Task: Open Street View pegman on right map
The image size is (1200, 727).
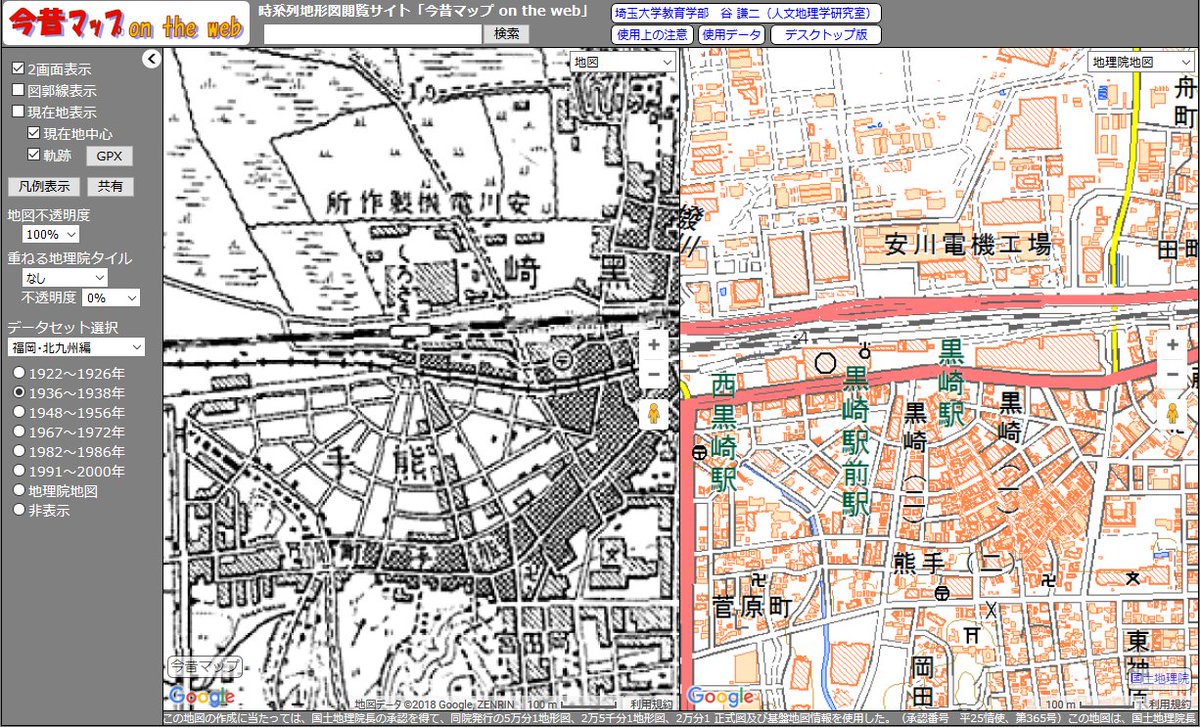Action: coord(1172,415)
